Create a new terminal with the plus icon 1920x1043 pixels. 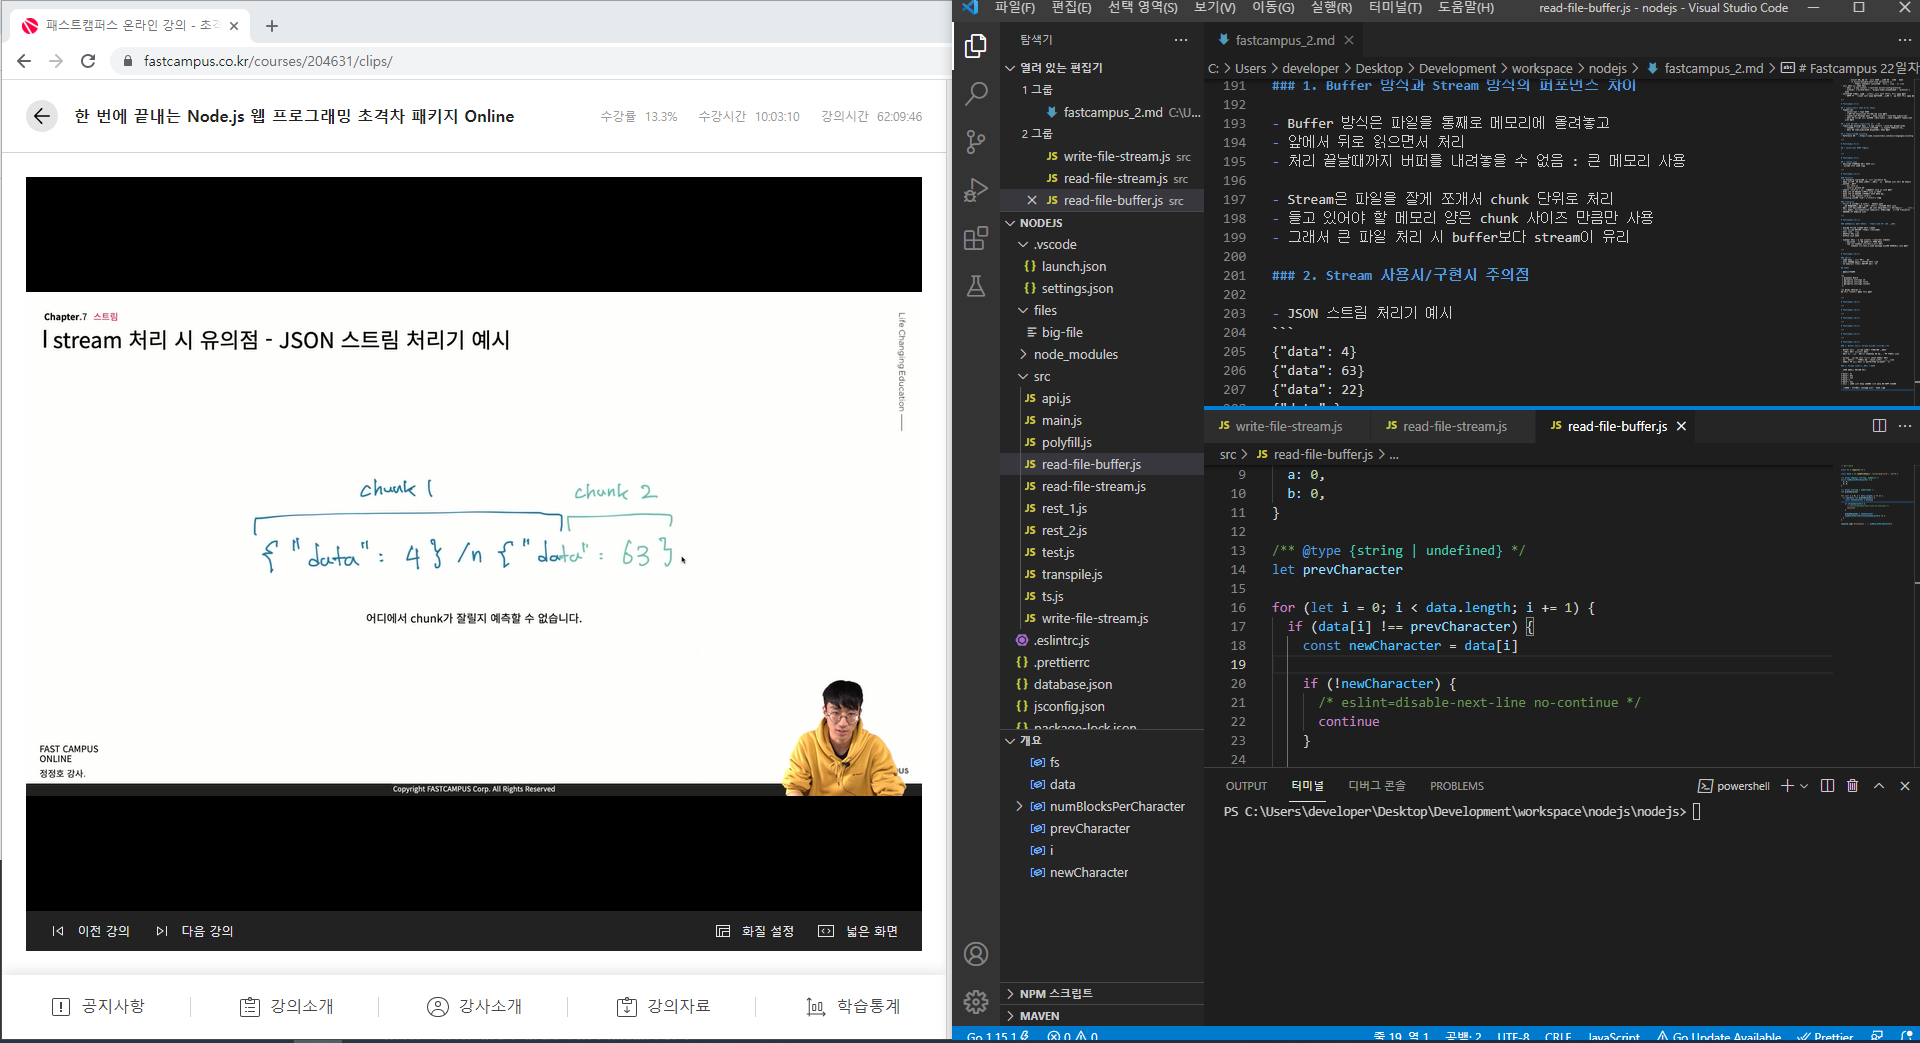tap(1787, 786)
